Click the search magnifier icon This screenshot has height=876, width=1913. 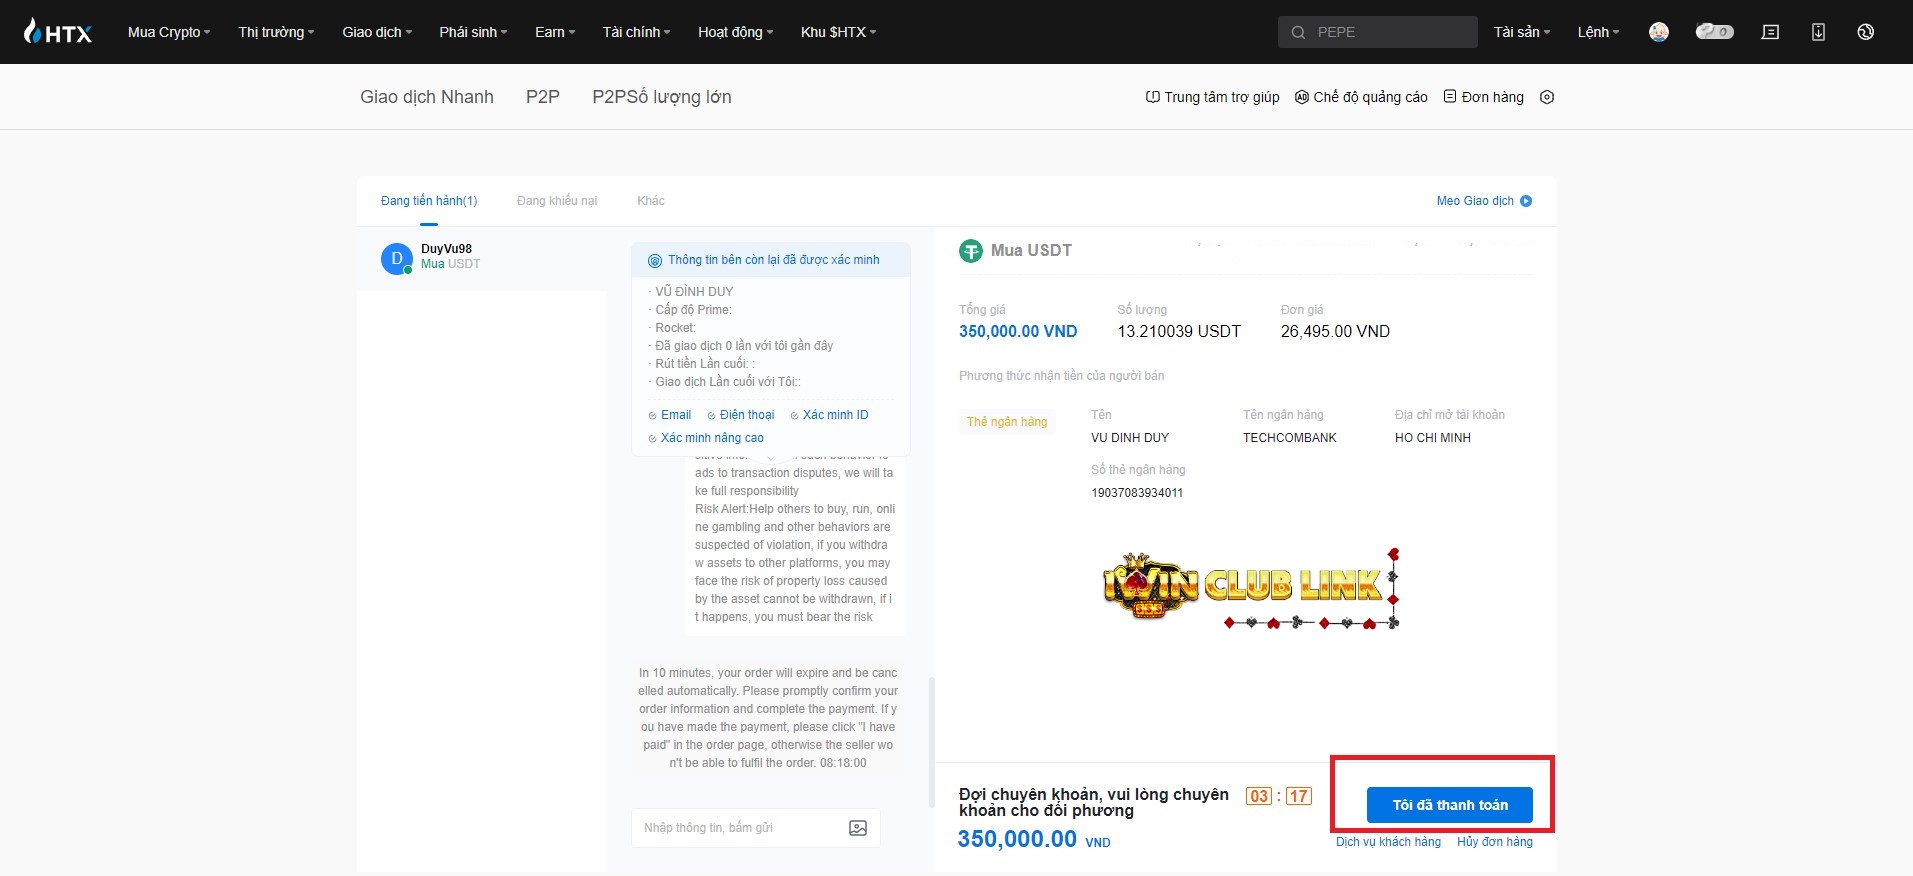[x=1298, y=32]
